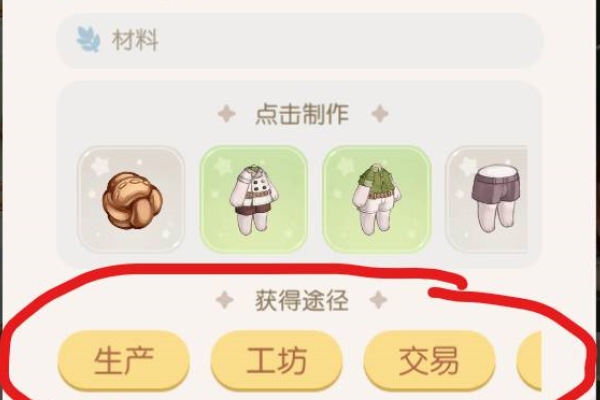Screen dimensions: 600x400
Task: Click the sparkle right of 点击制作
Action: [380, 114]
